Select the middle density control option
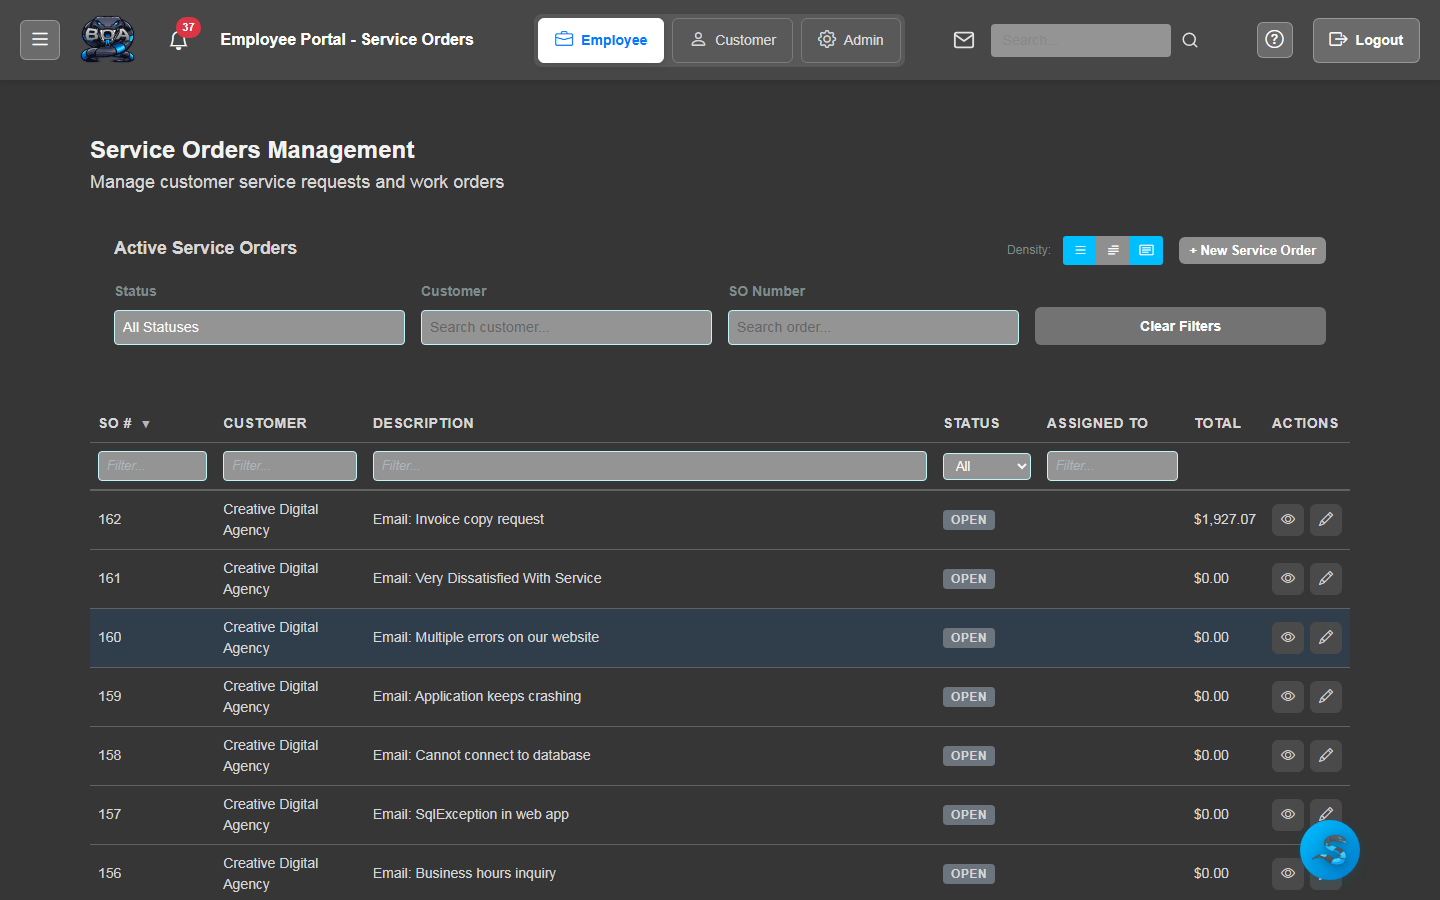 [x=1113, y=250]
